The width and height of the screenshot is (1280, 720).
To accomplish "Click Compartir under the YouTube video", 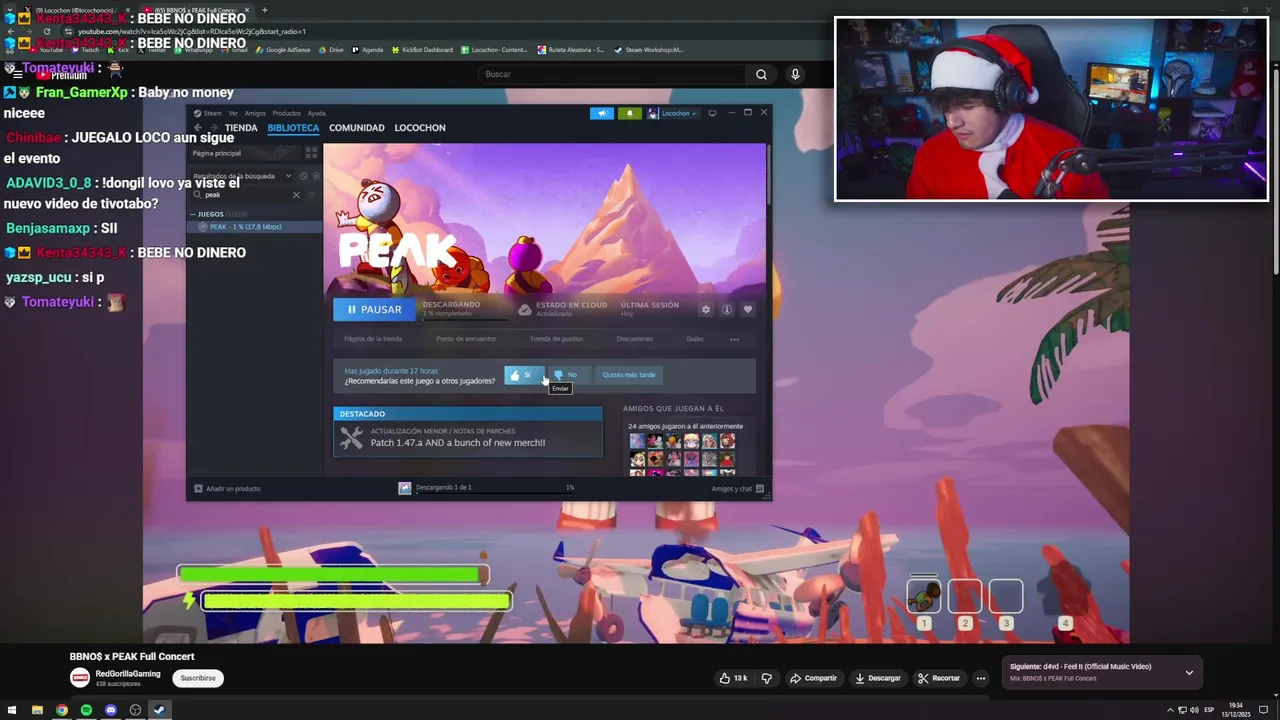I will [813, 678].
